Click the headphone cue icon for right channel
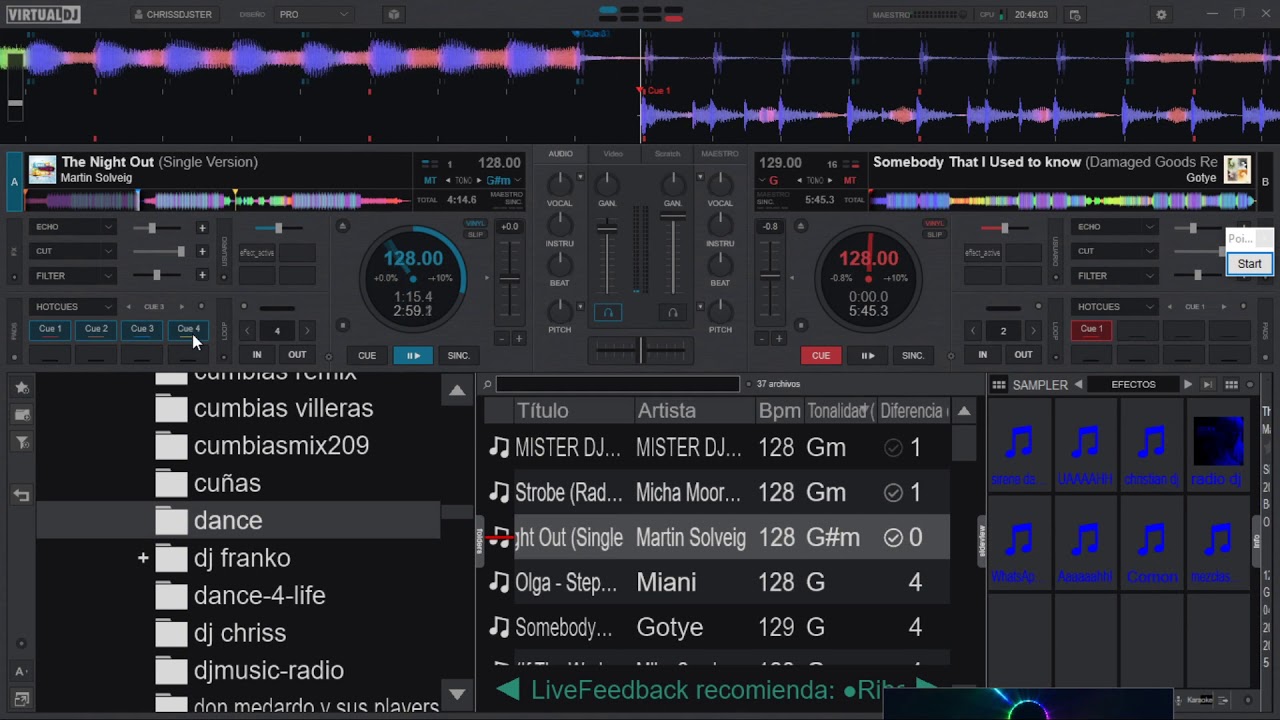1280x720 pixels. 672,312
